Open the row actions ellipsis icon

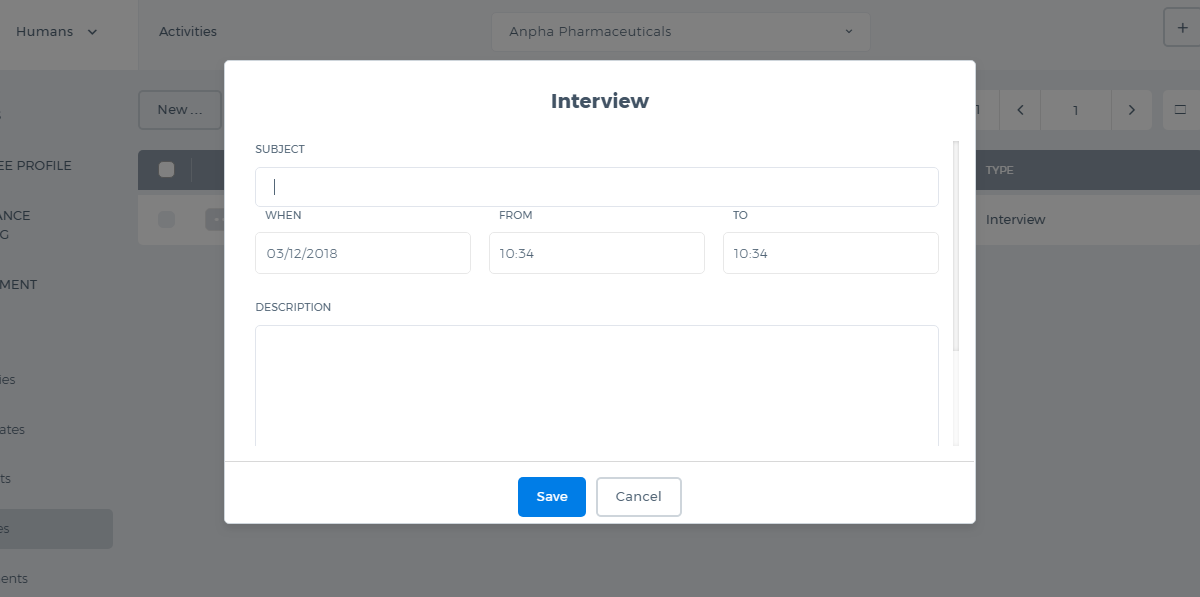[x=216, y=219]
